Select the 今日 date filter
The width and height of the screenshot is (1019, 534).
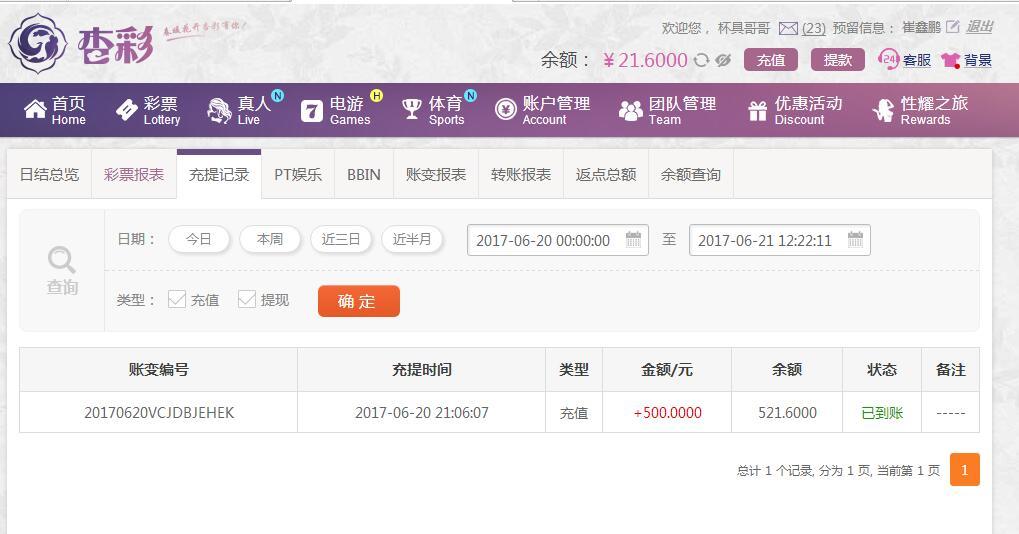coord(199,239)
